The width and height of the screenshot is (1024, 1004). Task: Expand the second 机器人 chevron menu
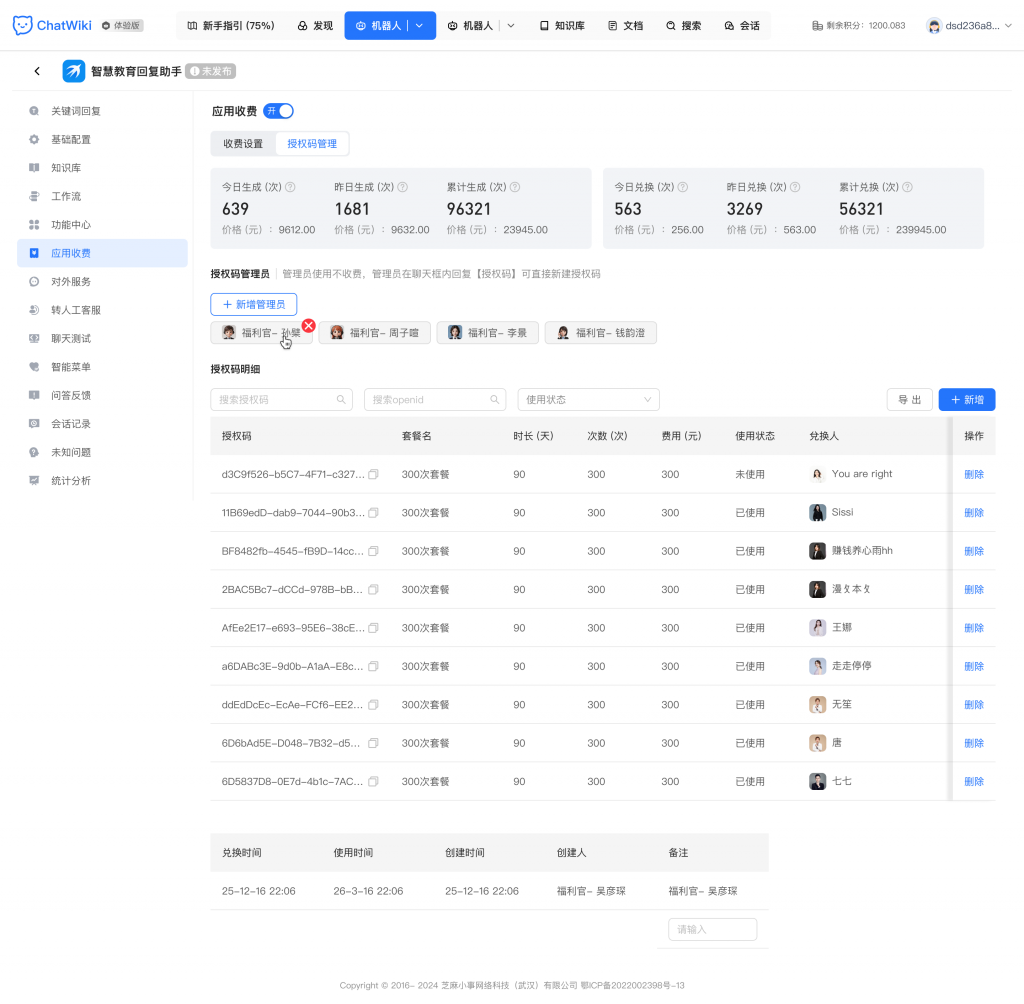pos(511,25)
